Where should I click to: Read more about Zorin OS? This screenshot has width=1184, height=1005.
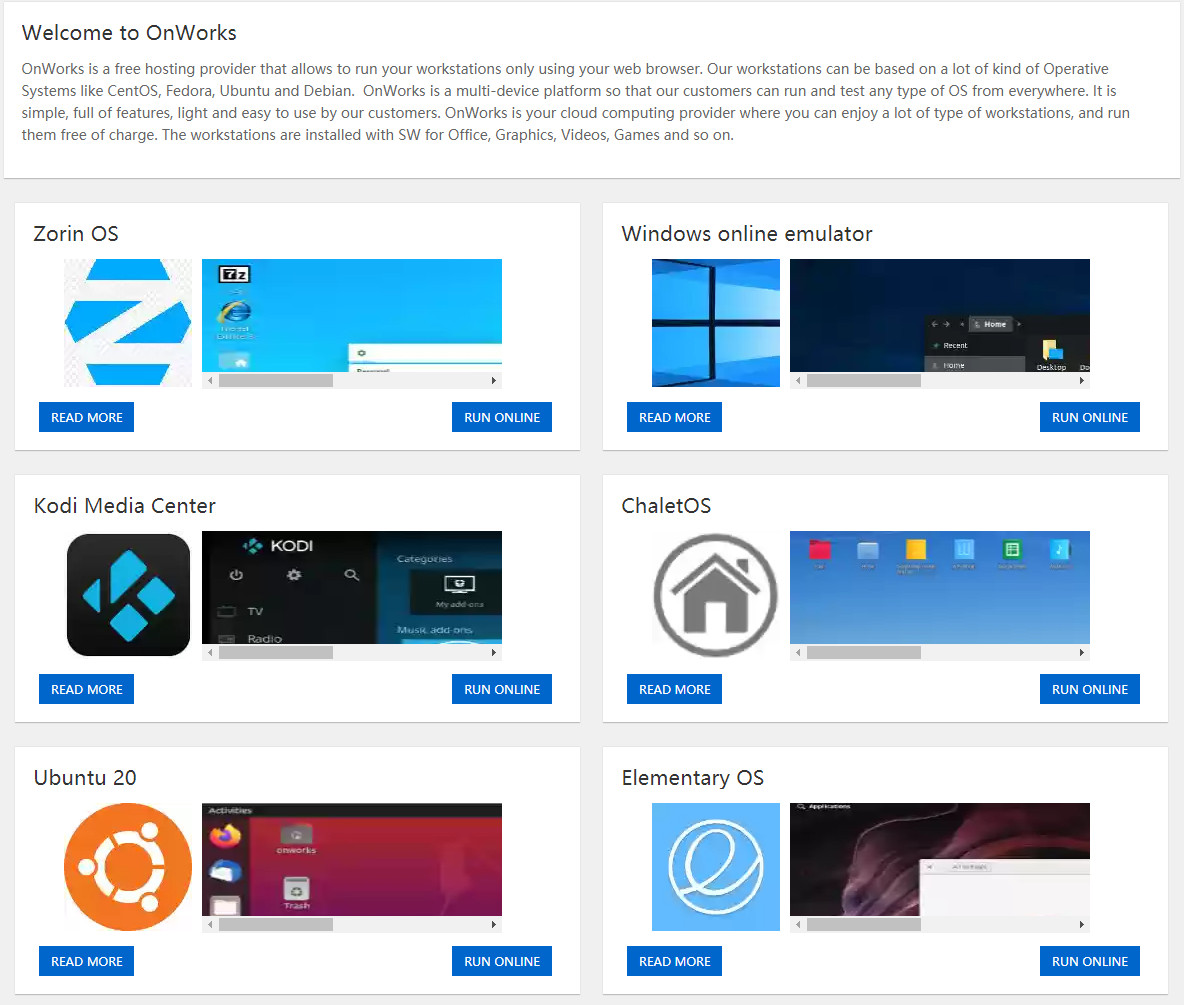click(x=86, y=417)
